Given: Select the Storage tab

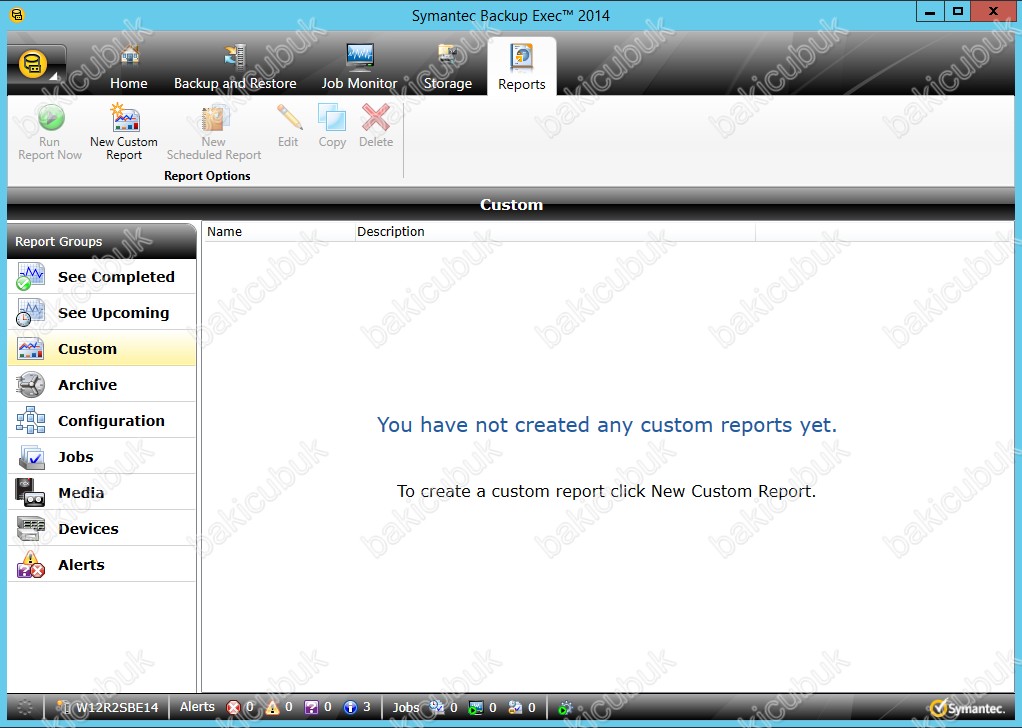Looking at the screenshot, I should click(x=448, y=68).
